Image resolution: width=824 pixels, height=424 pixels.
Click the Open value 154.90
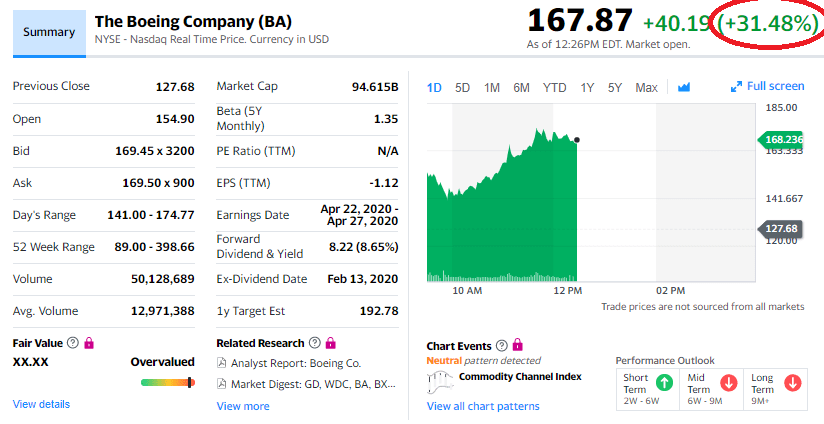(175, 119)
